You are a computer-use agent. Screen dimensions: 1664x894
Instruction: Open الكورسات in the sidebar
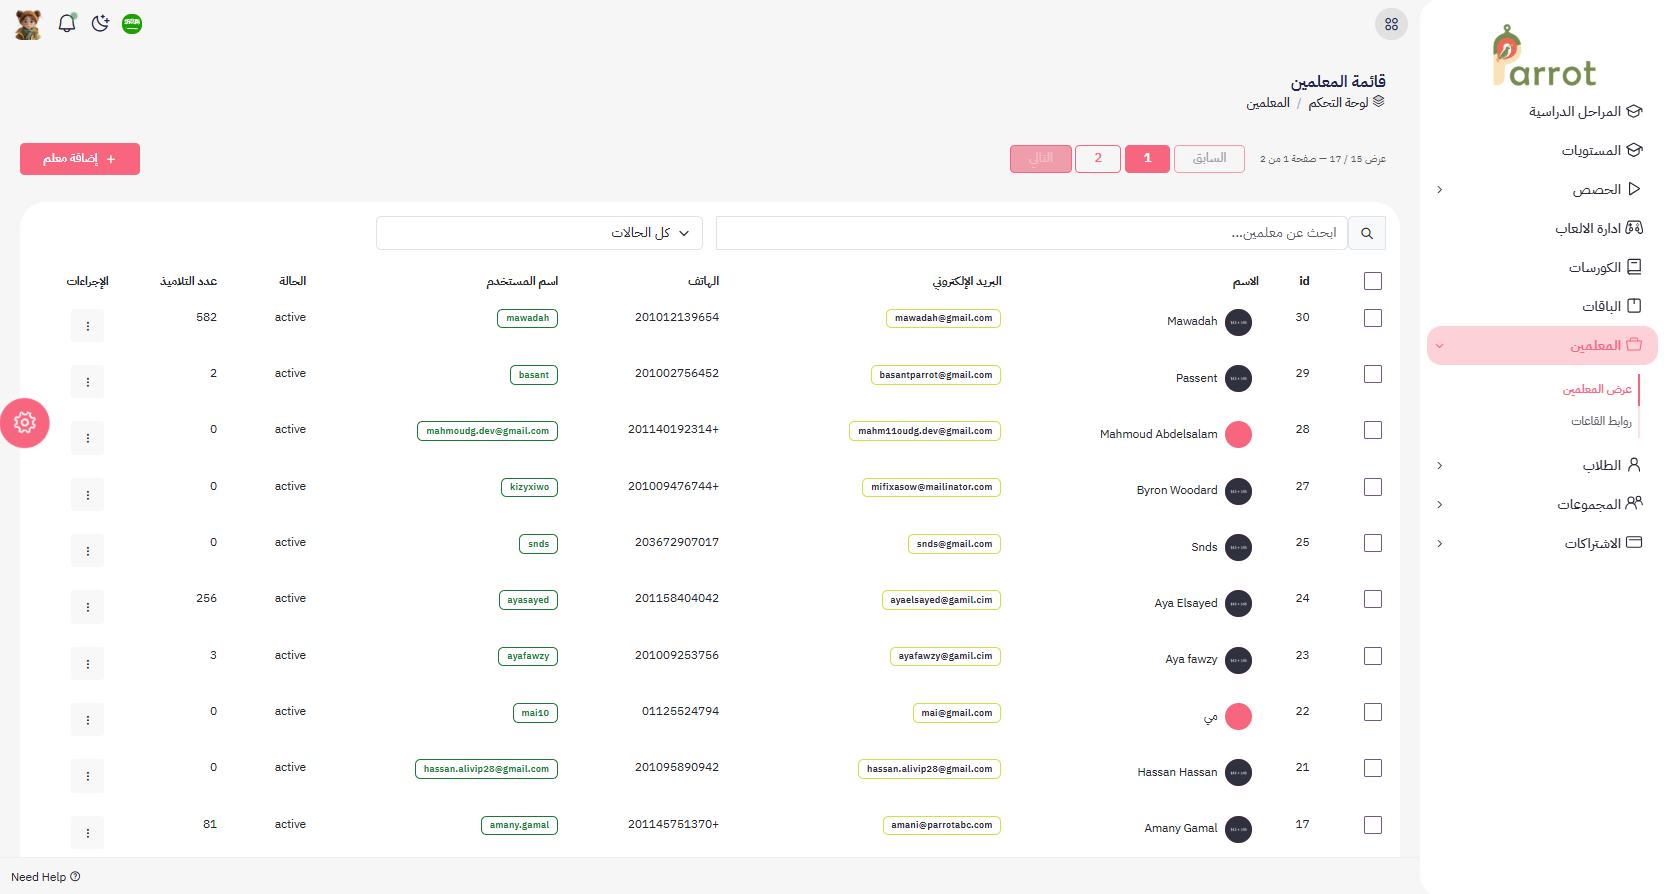1595,267
